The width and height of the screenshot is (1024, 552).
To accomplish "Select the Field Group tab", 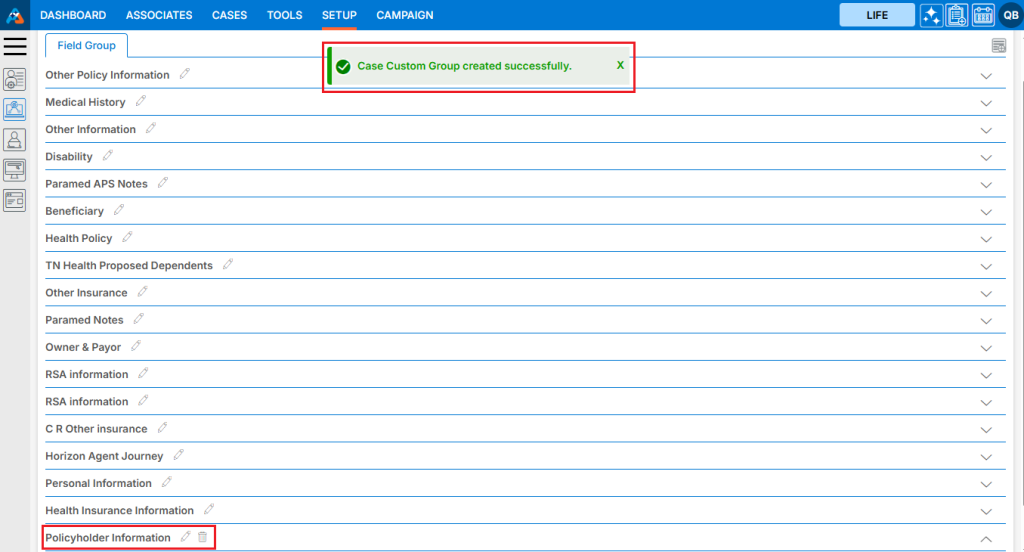I will coord(86,45).
